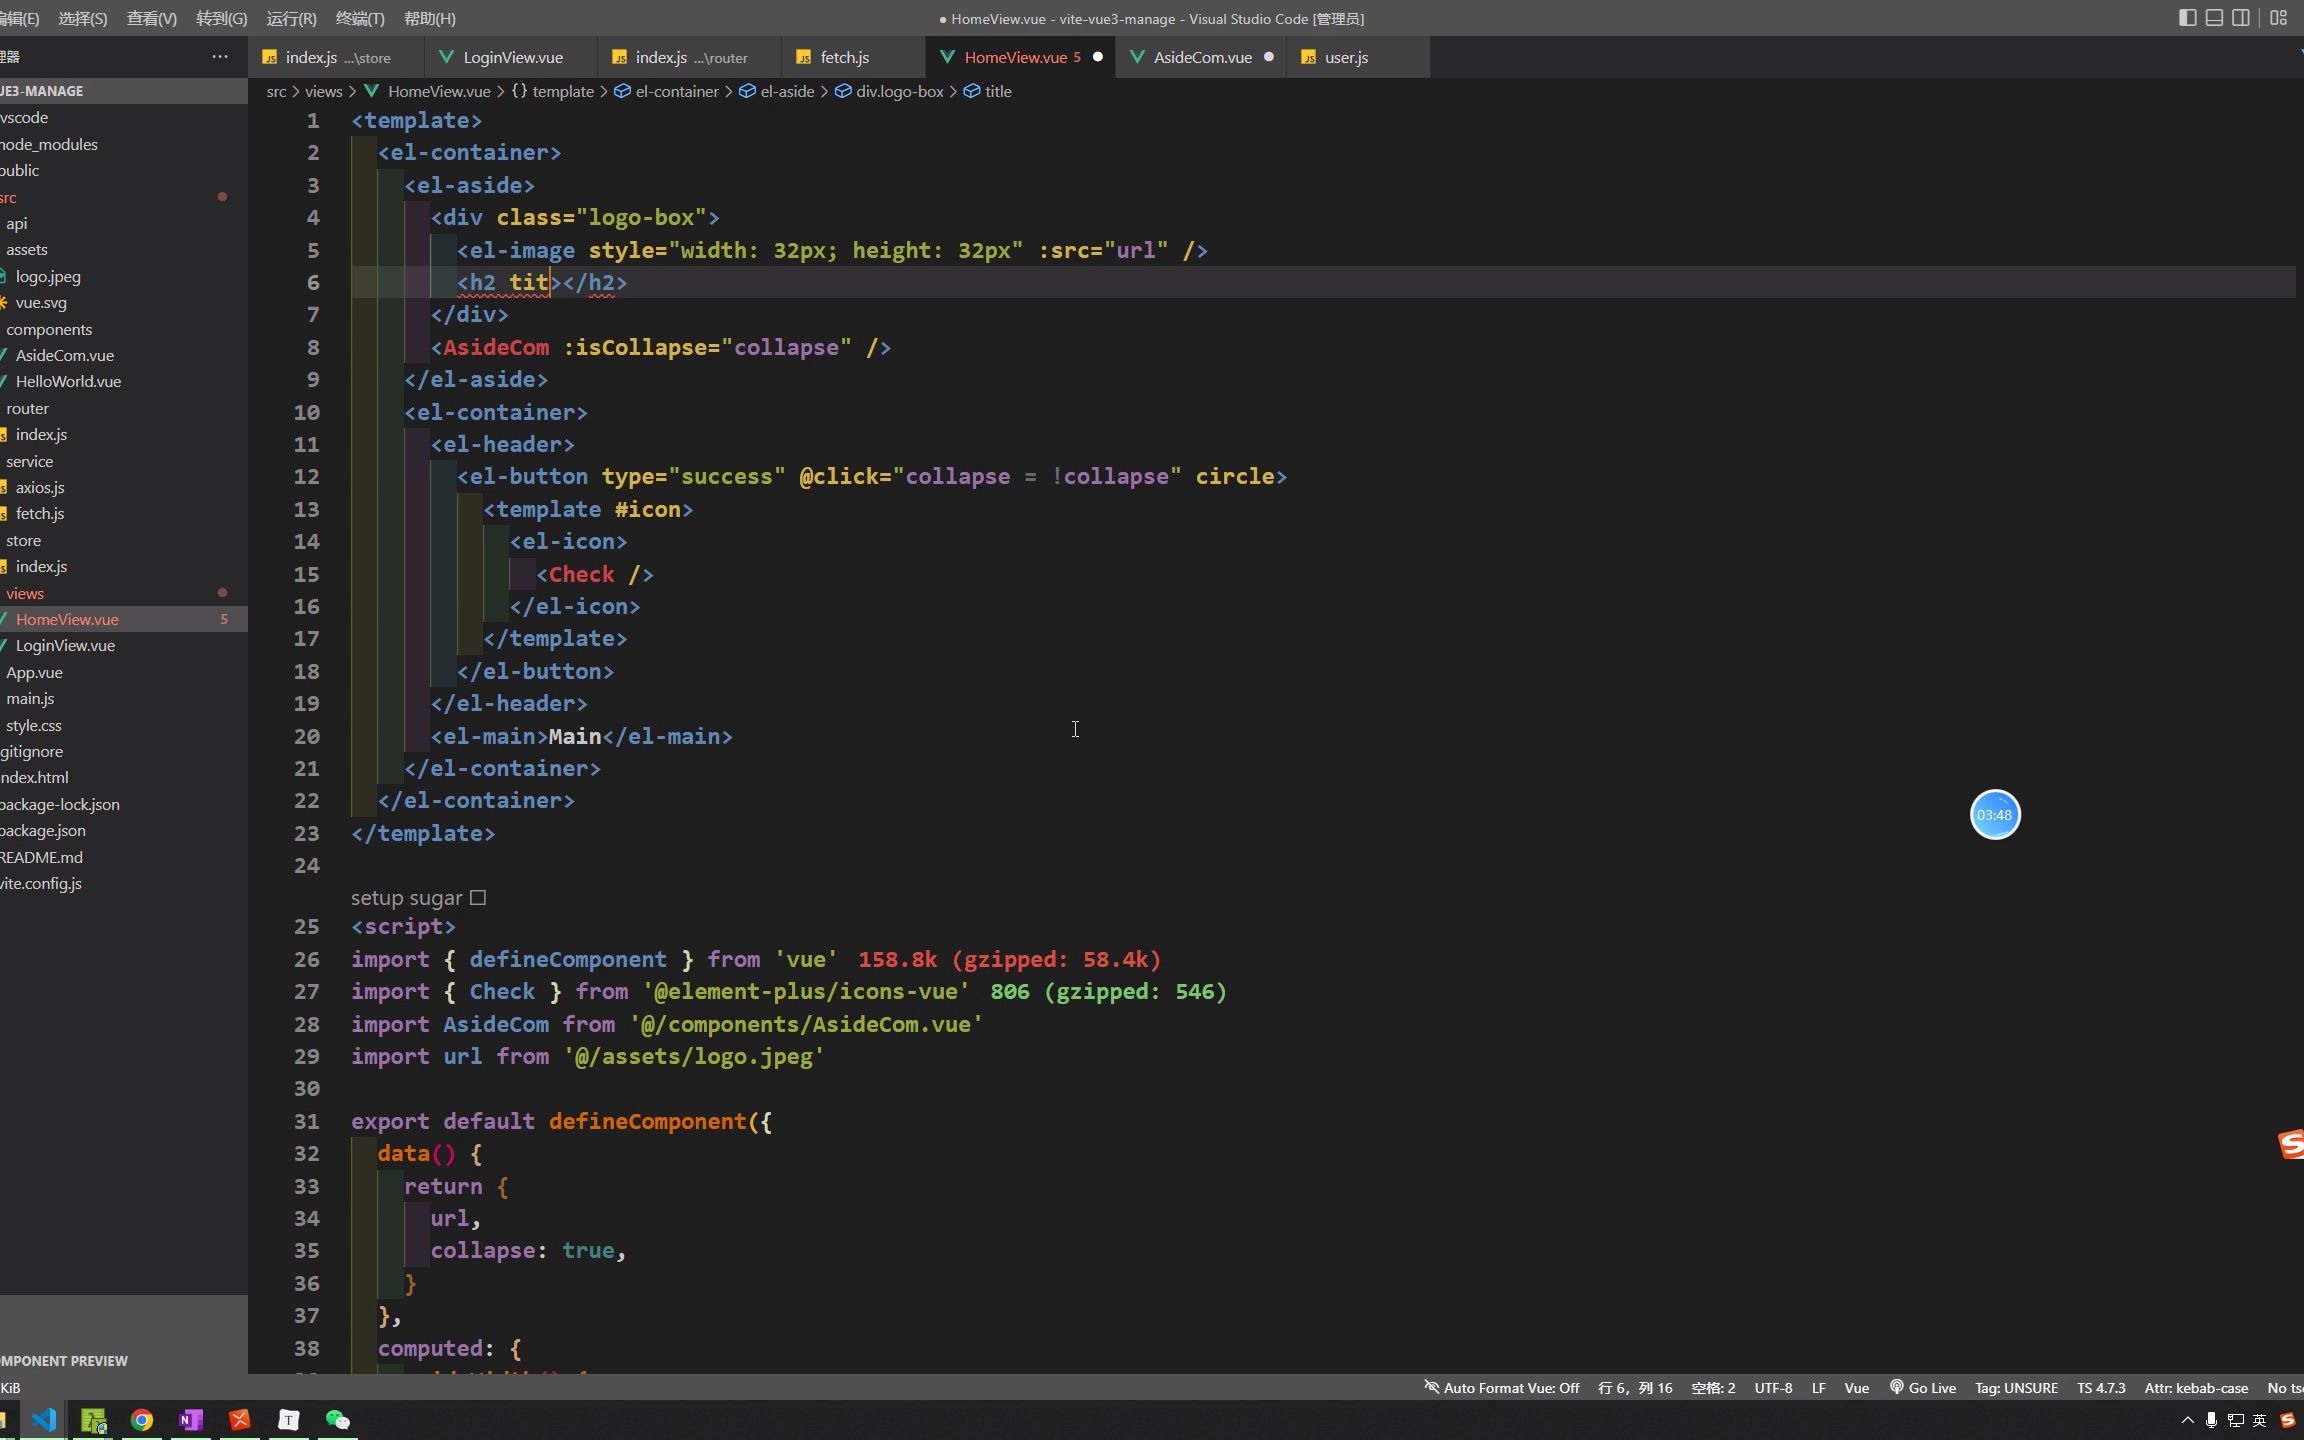Change LF line ending setting
Image resolution: width=2304 pixels, height=1440 pixels.
click(1818, 1388)
